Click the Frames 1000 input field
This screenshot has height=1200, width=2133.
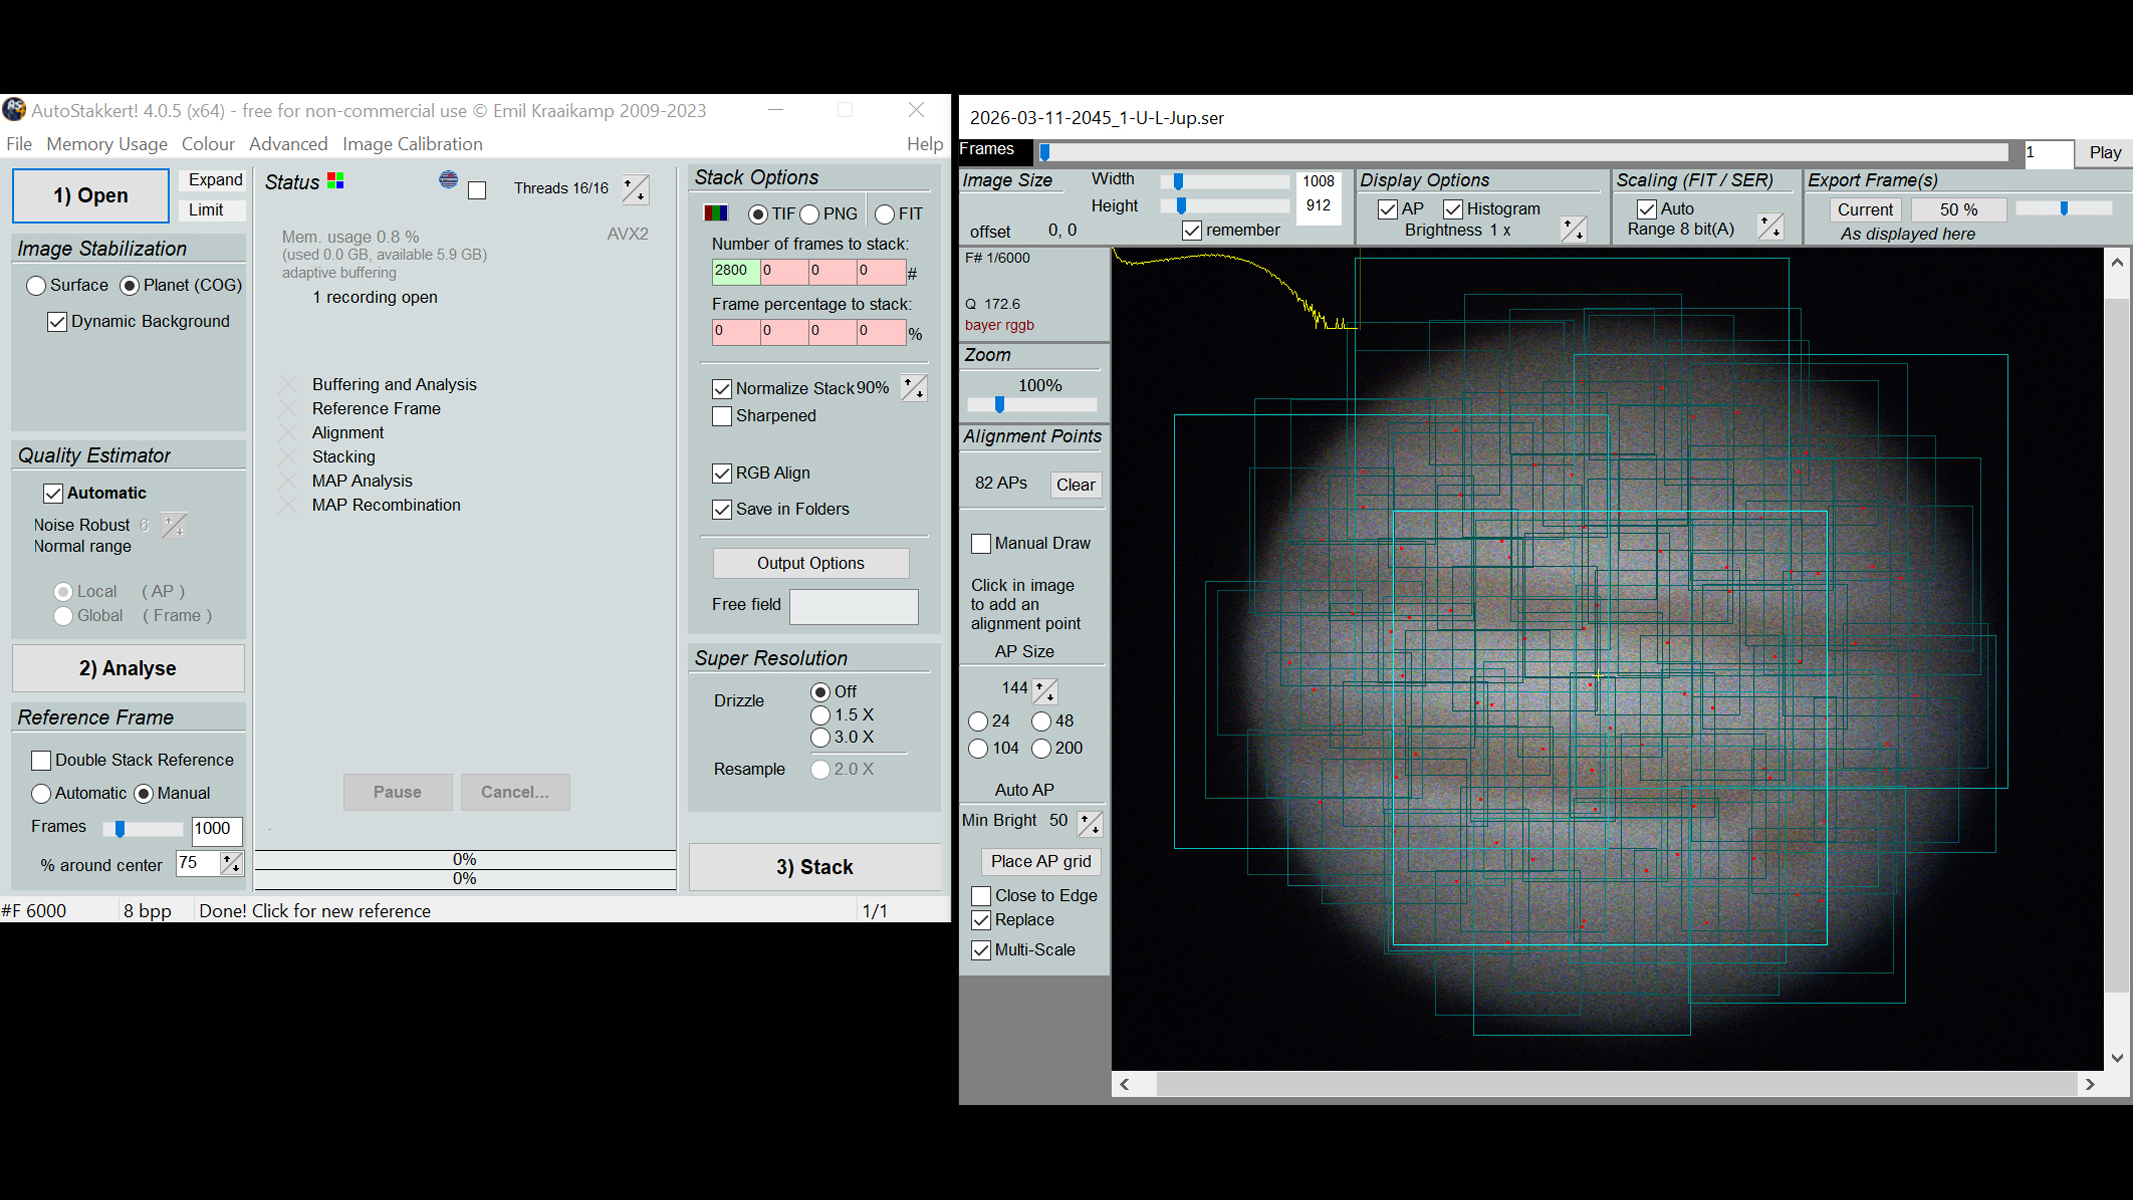coord(217,829)
